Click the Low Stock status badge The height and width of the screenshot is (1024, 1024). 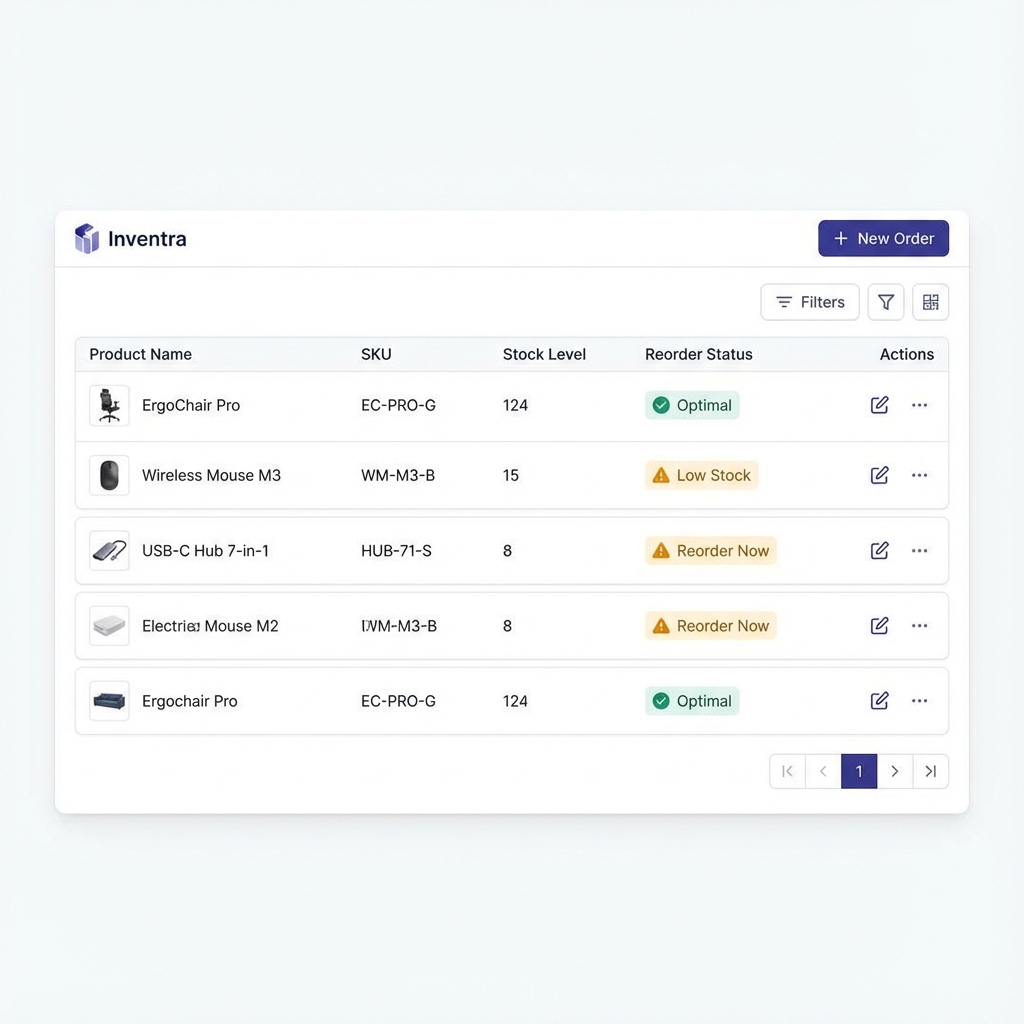pyautogui.click(x=702, y=475)
